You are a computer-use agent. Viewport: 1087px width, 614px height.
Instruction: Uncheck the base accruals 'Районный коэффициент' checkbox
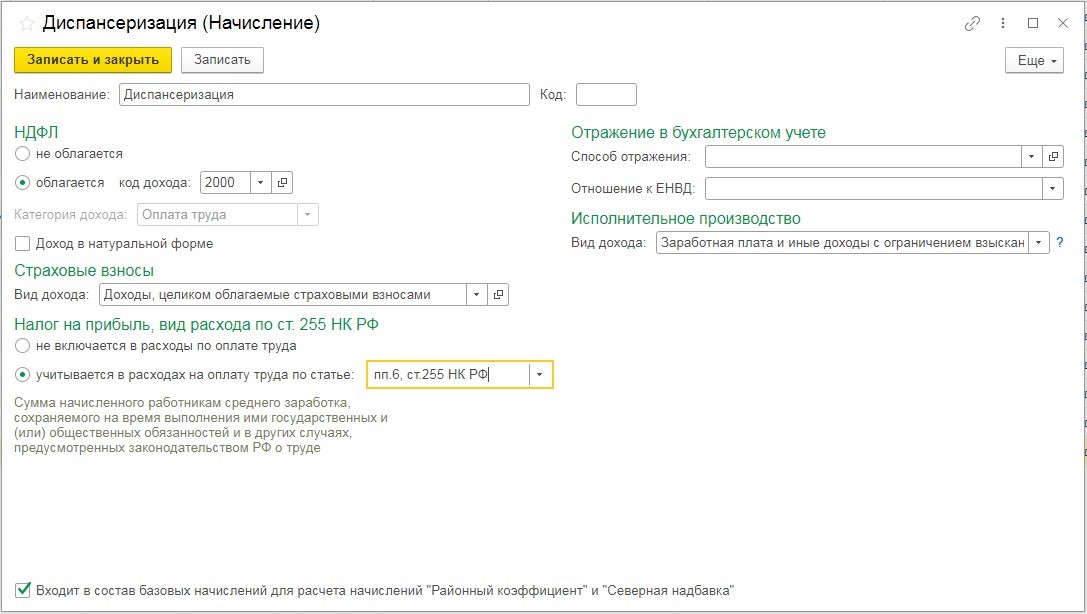click(23, 590)
